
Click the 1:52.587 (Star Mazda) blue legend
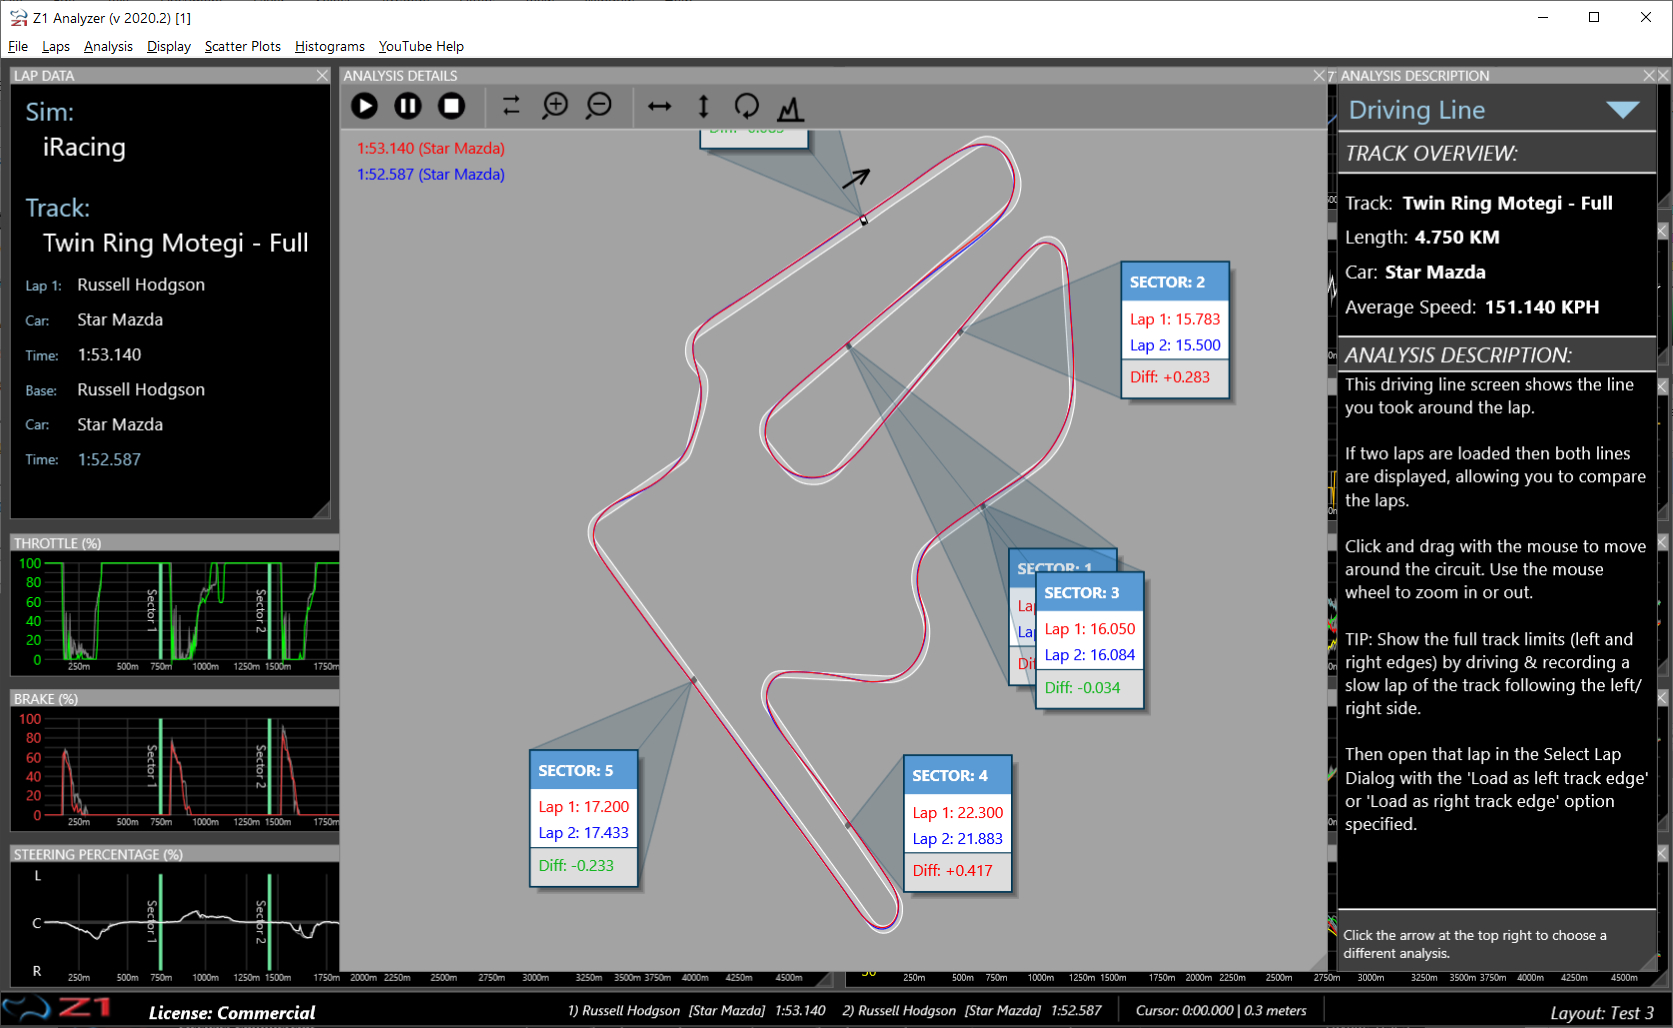click(x=431, y=174)
